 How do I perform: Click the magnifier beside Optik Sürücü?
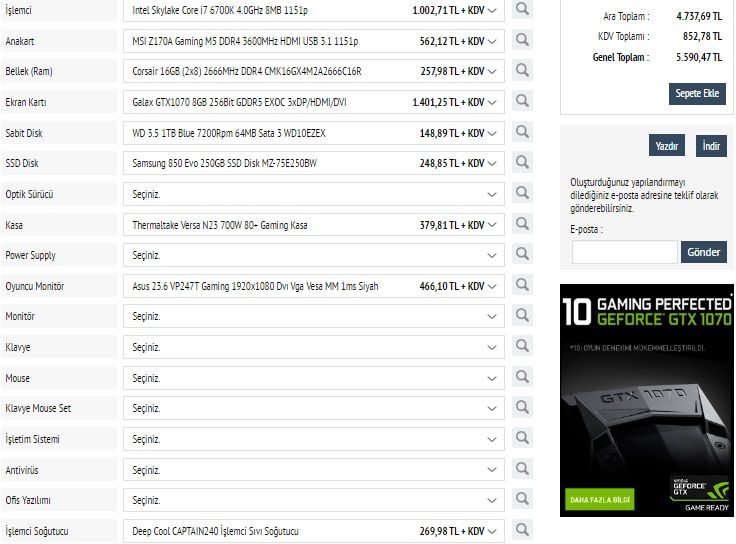(522, 193)
